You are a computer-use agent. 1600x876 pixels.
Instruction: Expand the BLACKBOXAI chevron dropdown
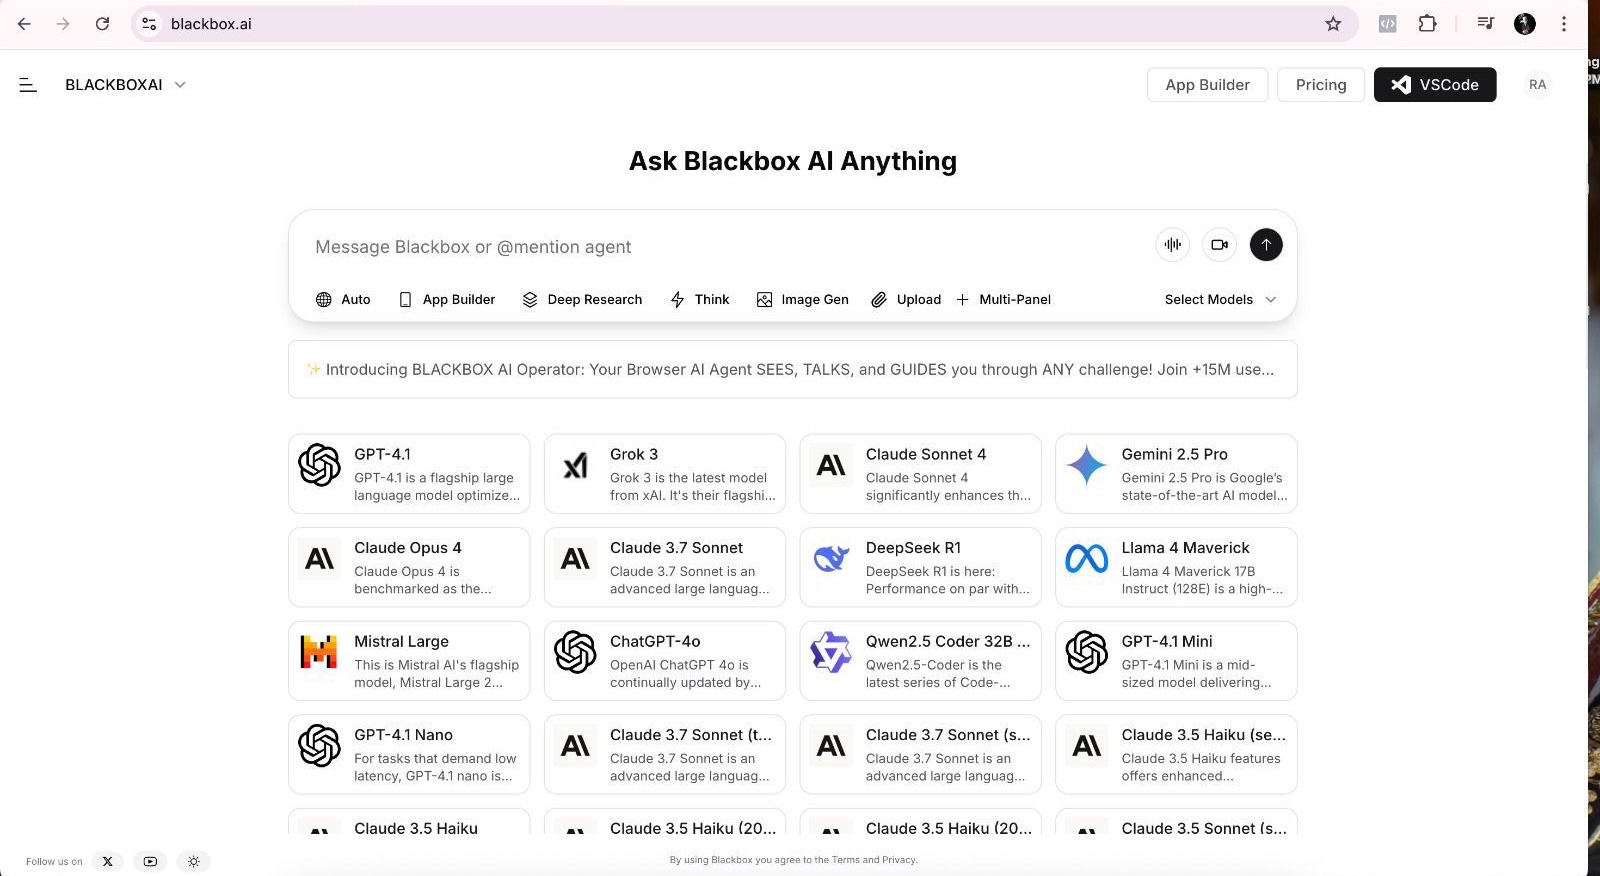coord(180,85)
